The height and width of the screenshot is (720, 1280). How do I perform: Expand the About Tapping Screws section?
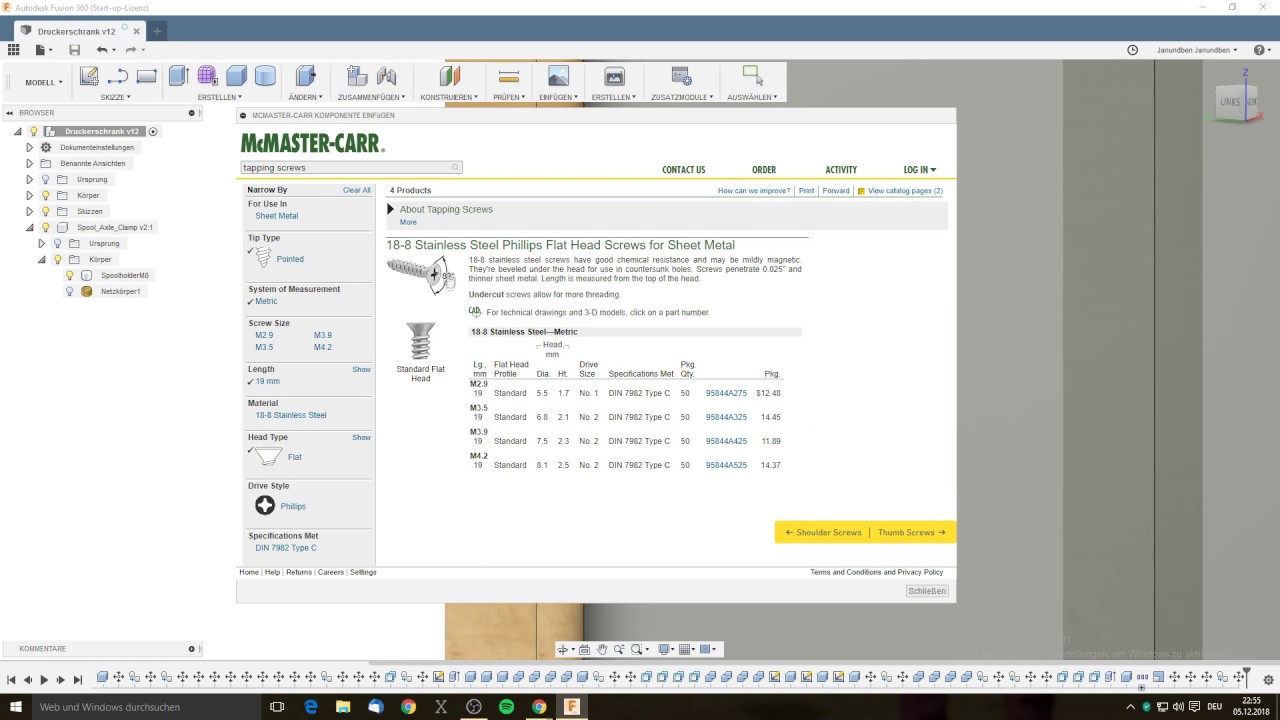click(391, 210)
